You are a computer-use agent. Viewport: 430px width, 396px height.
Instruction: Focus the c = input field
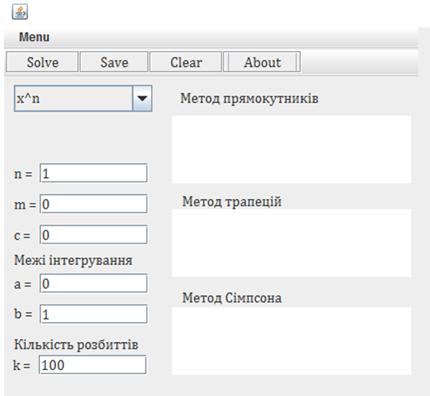[x=93, y=235]
